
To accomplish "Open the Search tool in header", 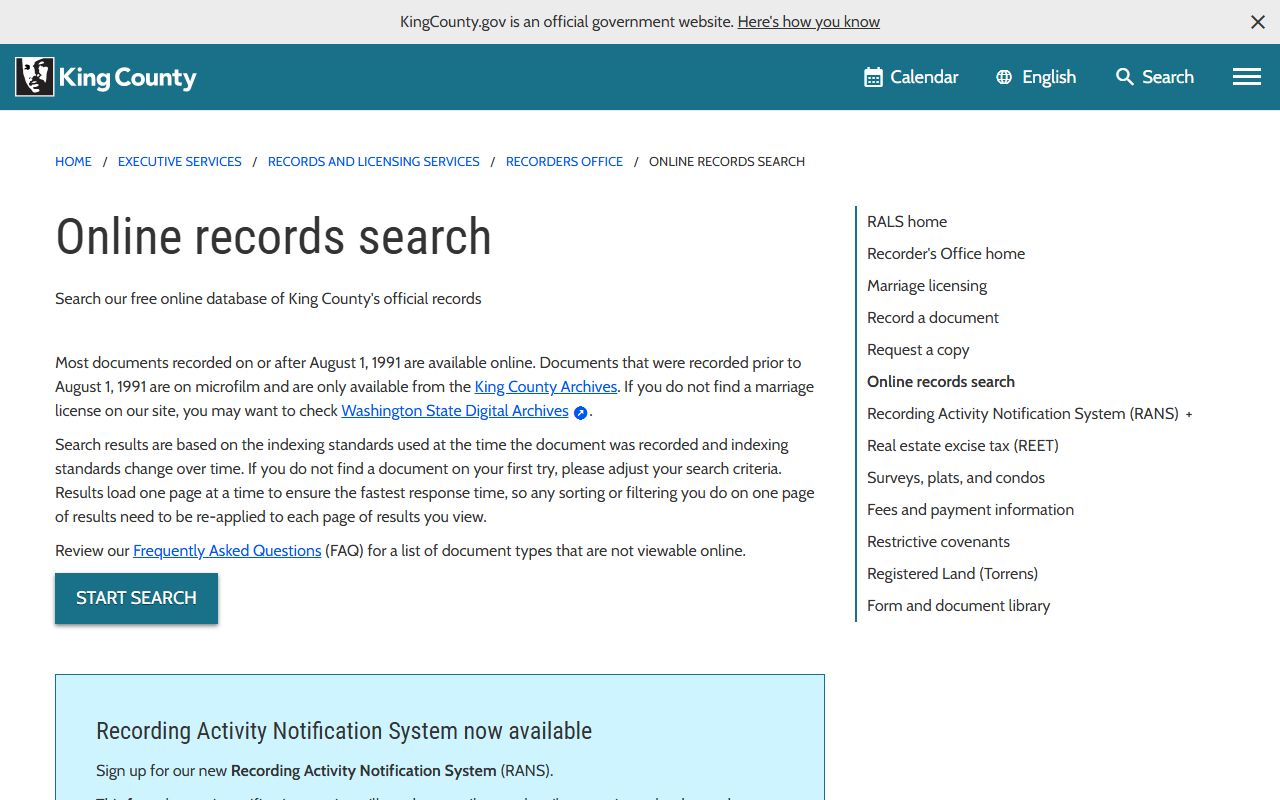I will [x=1155, y=77].
